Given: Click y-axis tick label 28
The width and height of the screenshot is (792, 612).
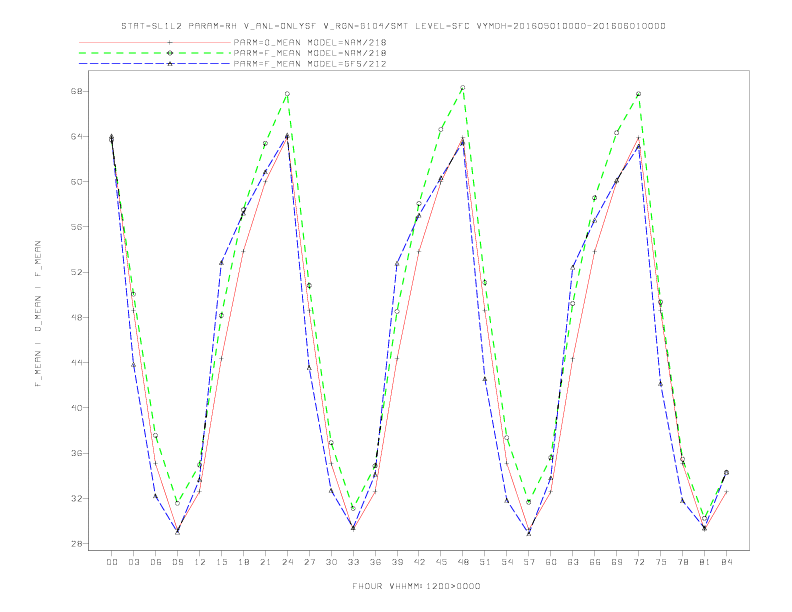Looking at the screenshot, I should 78,544.
